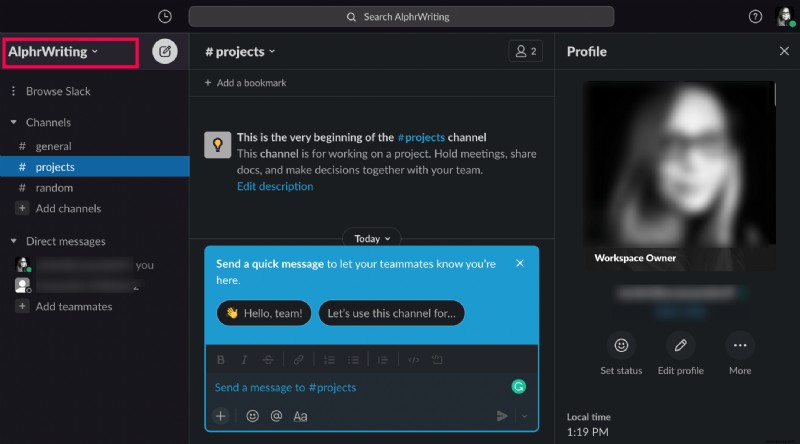800x444 pixels.
Task: Click the send message arrow
Action: [502, 416]
